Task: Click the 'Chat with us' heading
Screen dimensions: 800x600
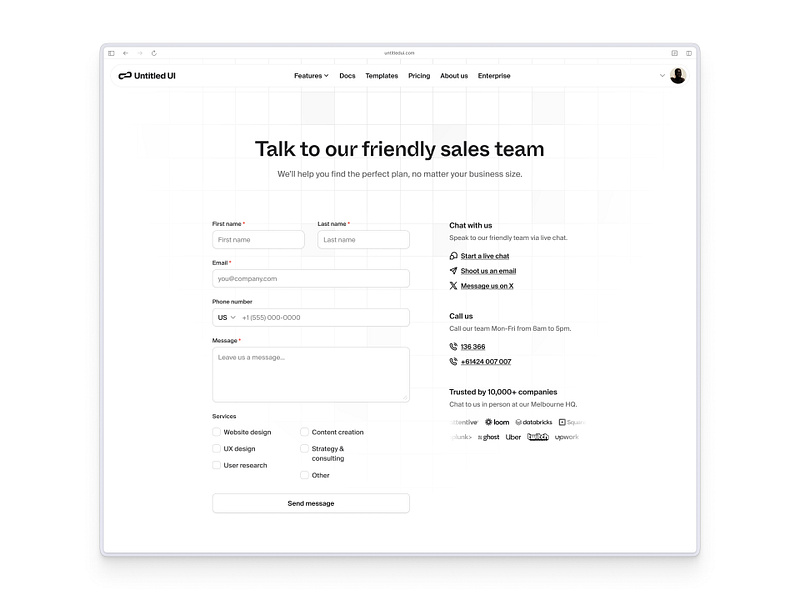Action: (x=470, y=225)
